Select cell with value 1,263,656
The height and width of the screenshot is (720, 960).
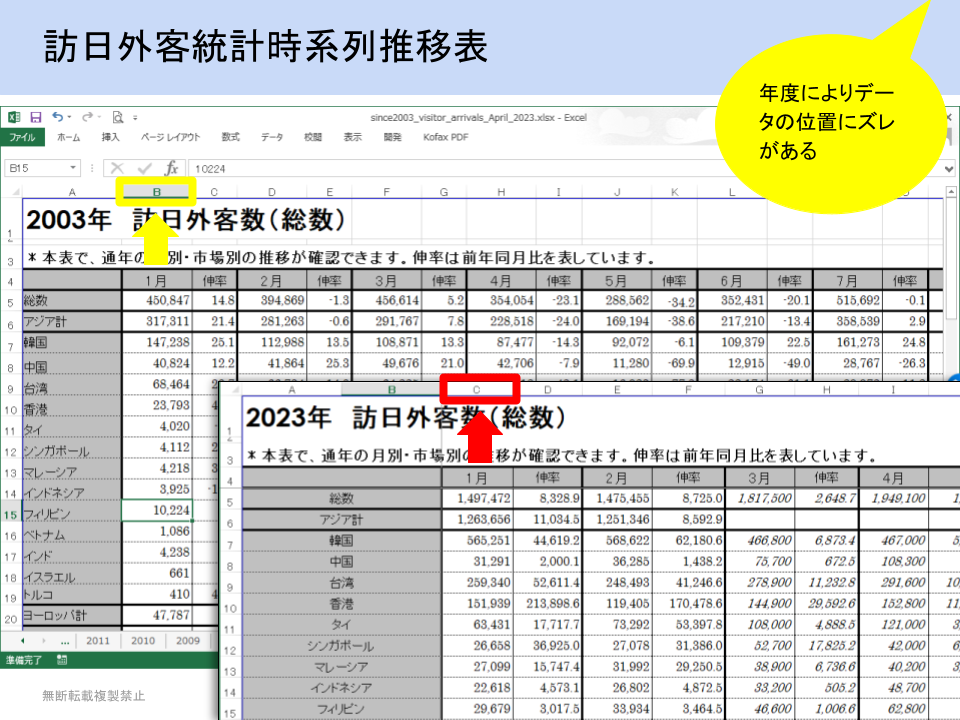(478, 519)
